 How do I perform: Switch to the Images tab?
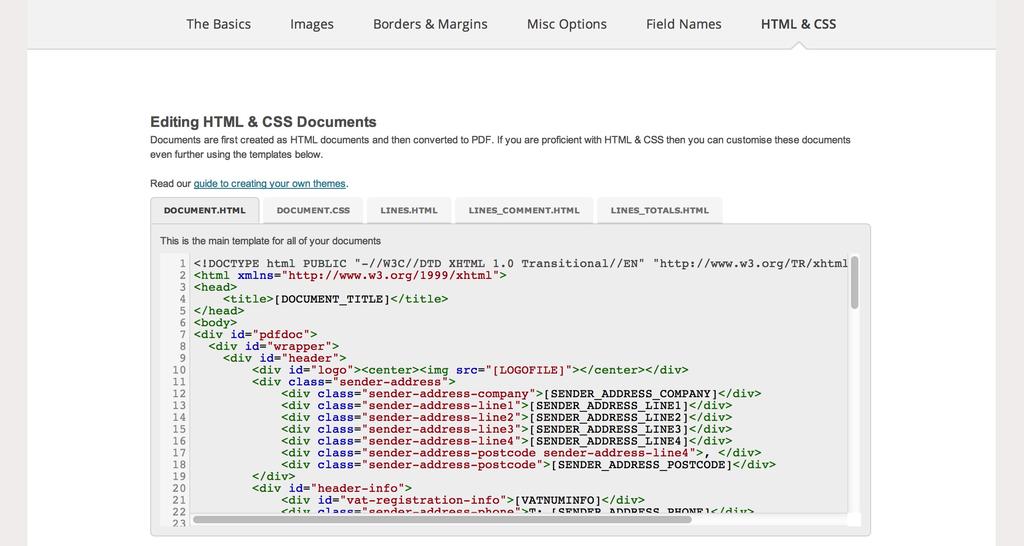point(312,24)
